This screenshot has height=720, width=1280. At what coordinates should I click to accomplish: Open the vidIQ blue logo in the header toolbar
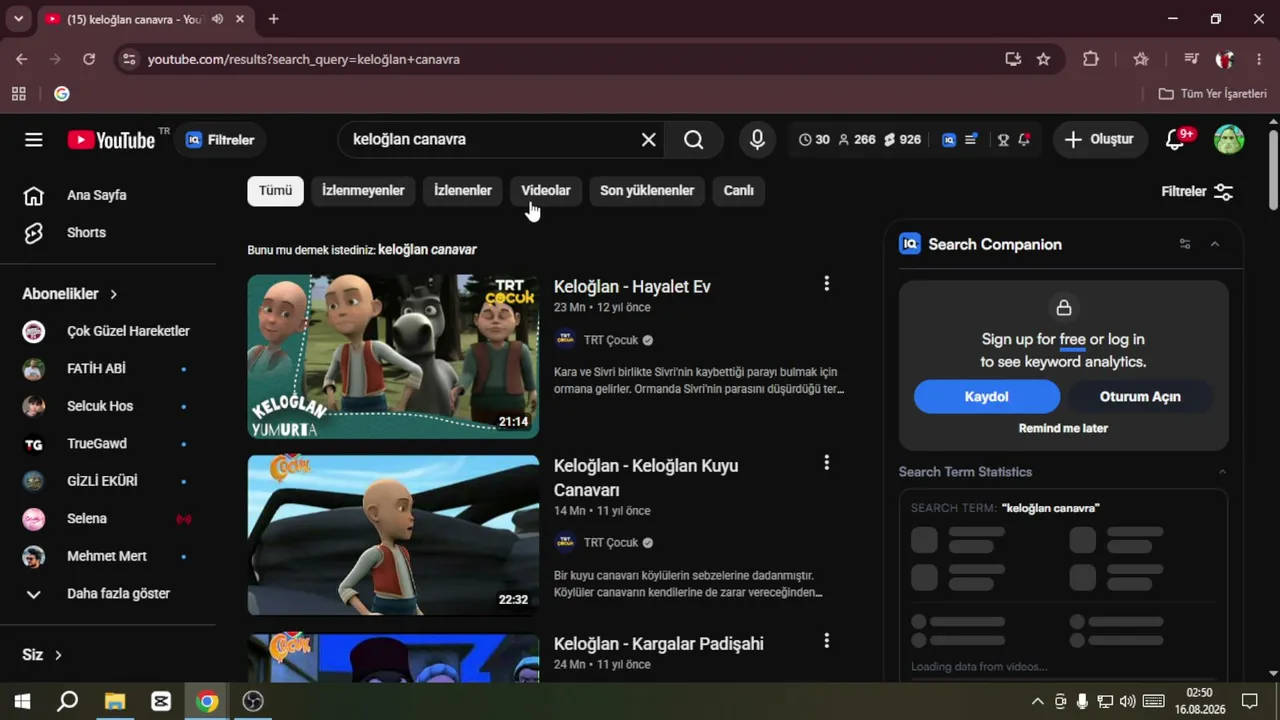click(949, 140)
